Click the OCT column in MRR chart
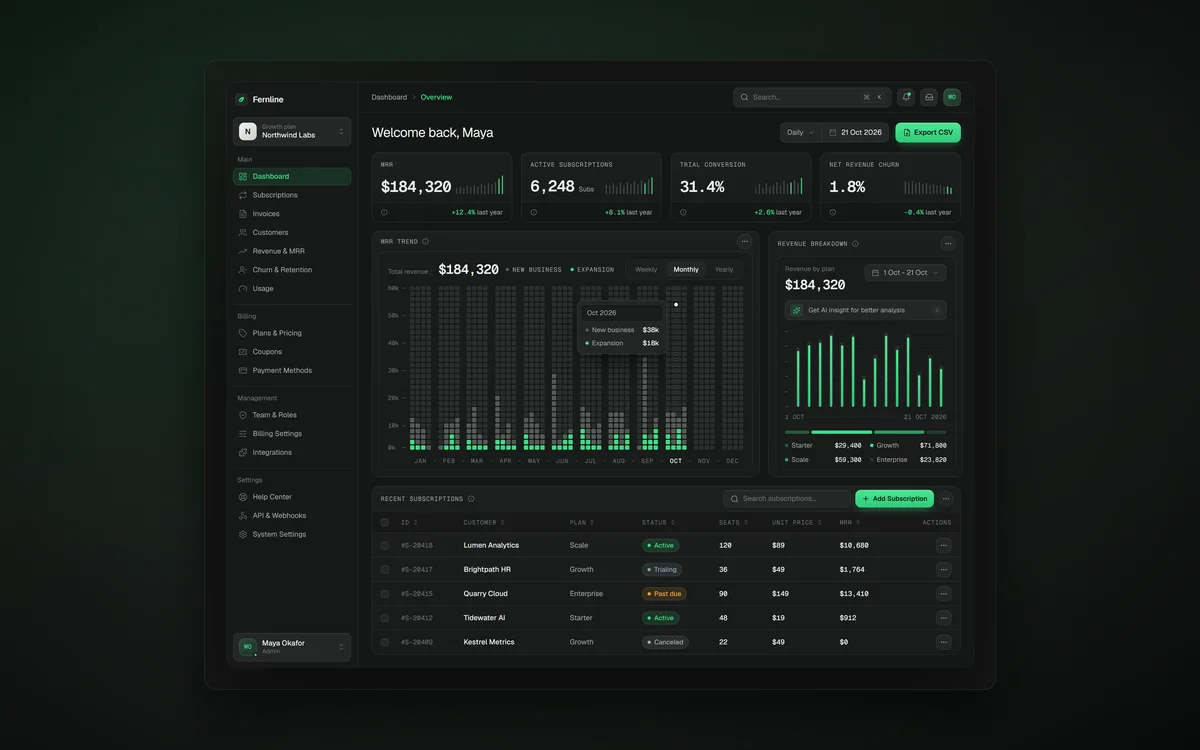This screenshot has height=750, width=1200. click(x=676, y=368)
